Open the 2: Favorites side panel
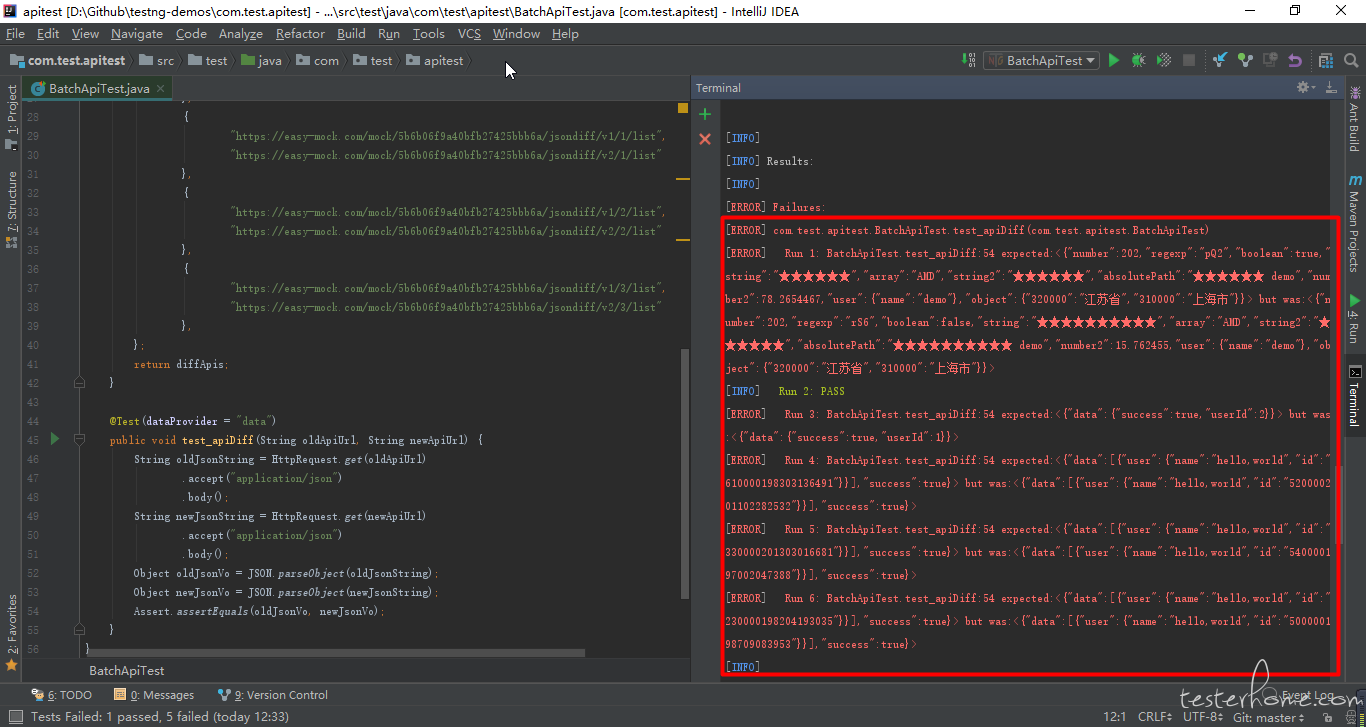The width and height of the screenshot is (1366, 727). tap(12, 632)
